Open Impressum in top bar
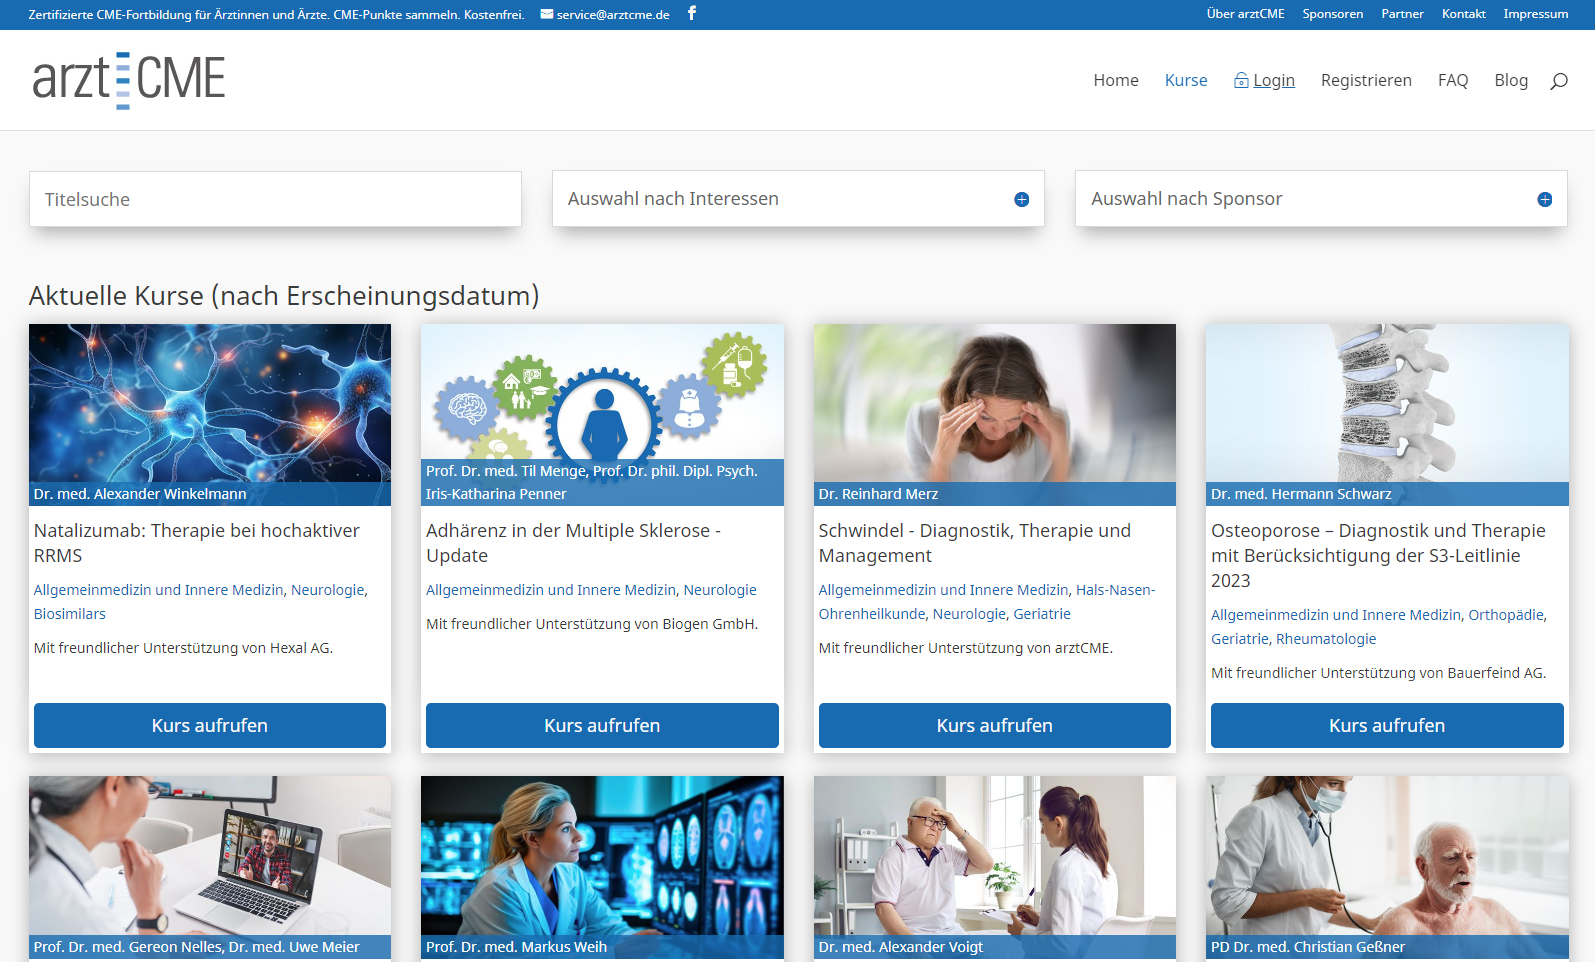This screenshot has width=1595, height=962. coord(1535,14)
